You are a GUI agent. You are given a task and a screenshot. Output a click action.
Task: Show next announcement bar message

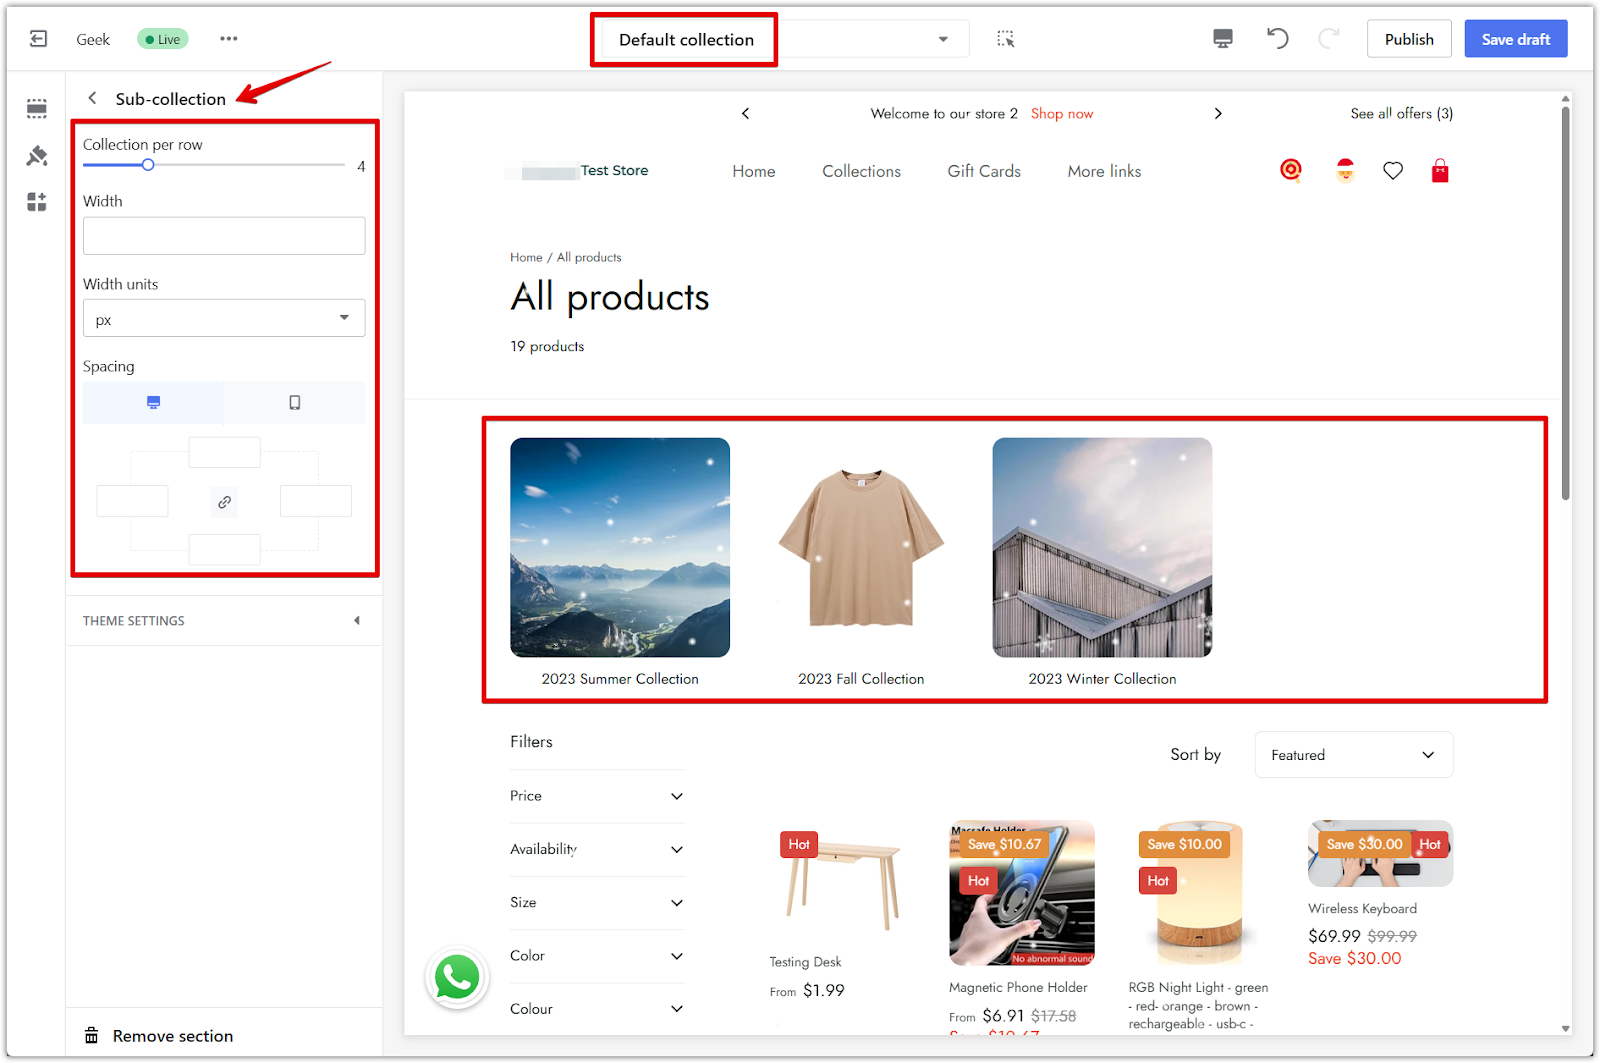pyautogui.click(x=1218, y=113)
